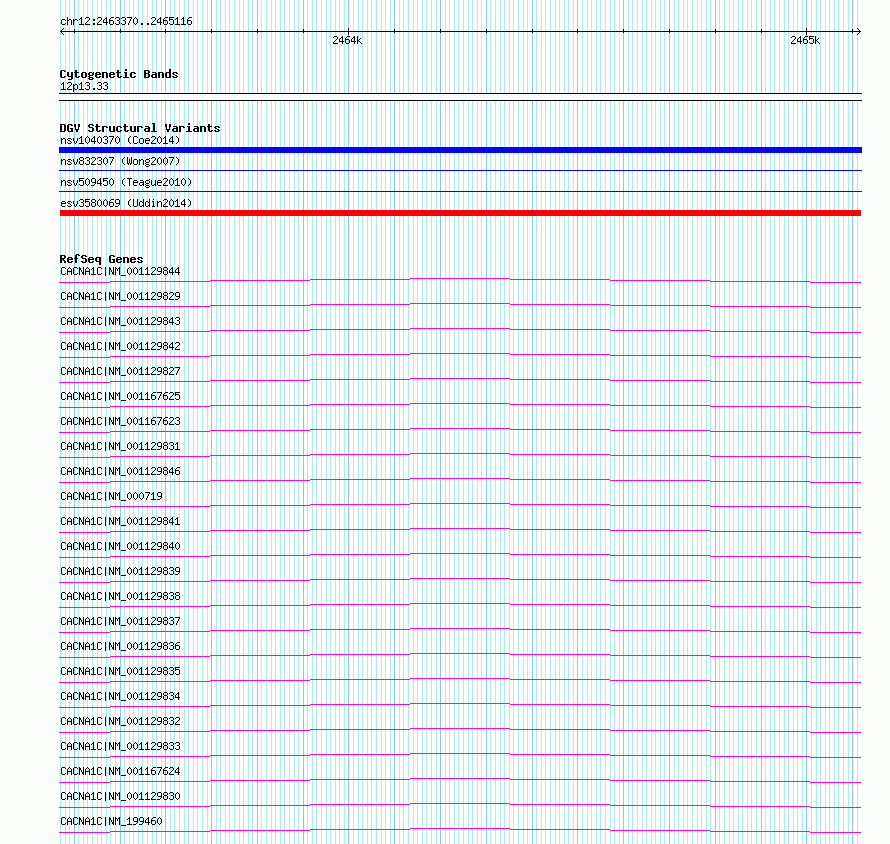Click the red esv3580069 variant bar
This screenshot has width=890, height=844.
coord(460,213)
